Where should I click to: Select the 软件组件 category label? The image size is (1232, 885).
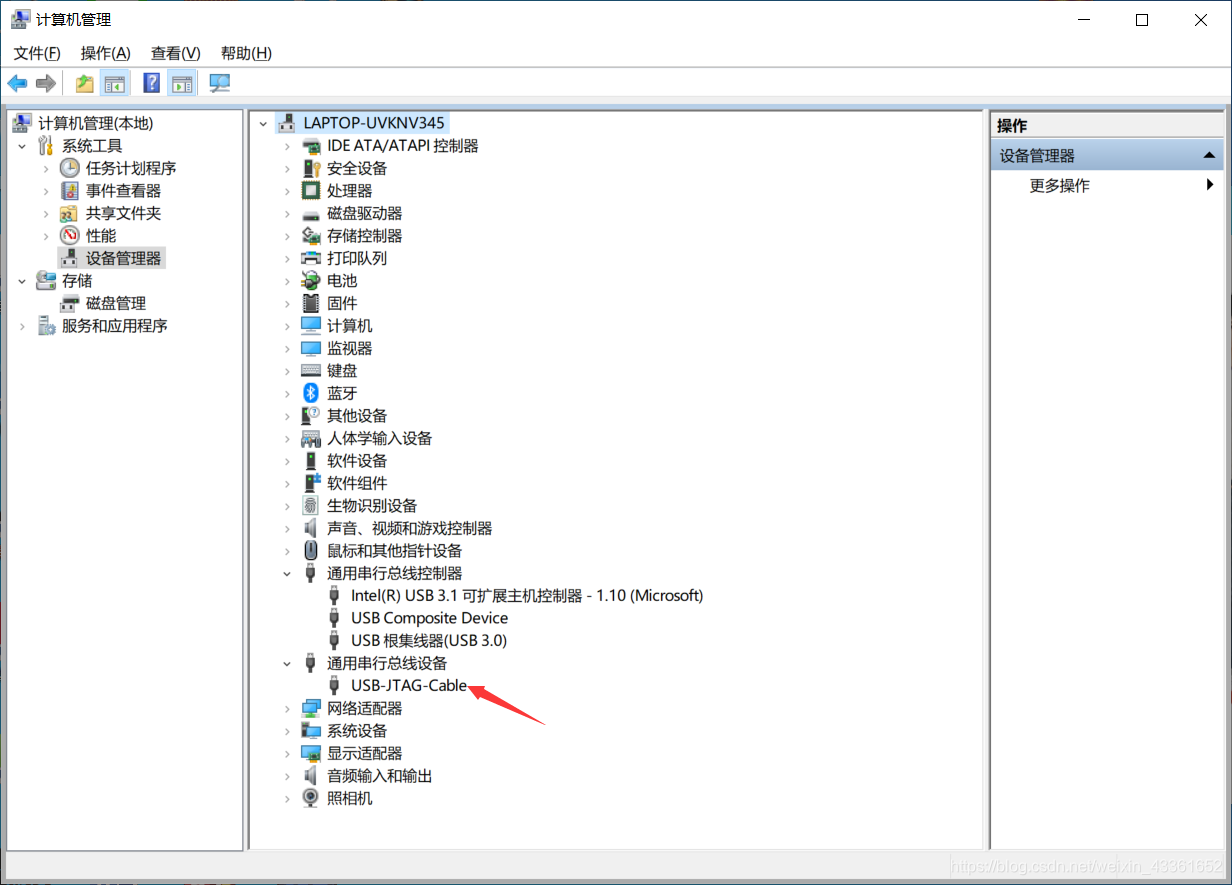point(357,483)
